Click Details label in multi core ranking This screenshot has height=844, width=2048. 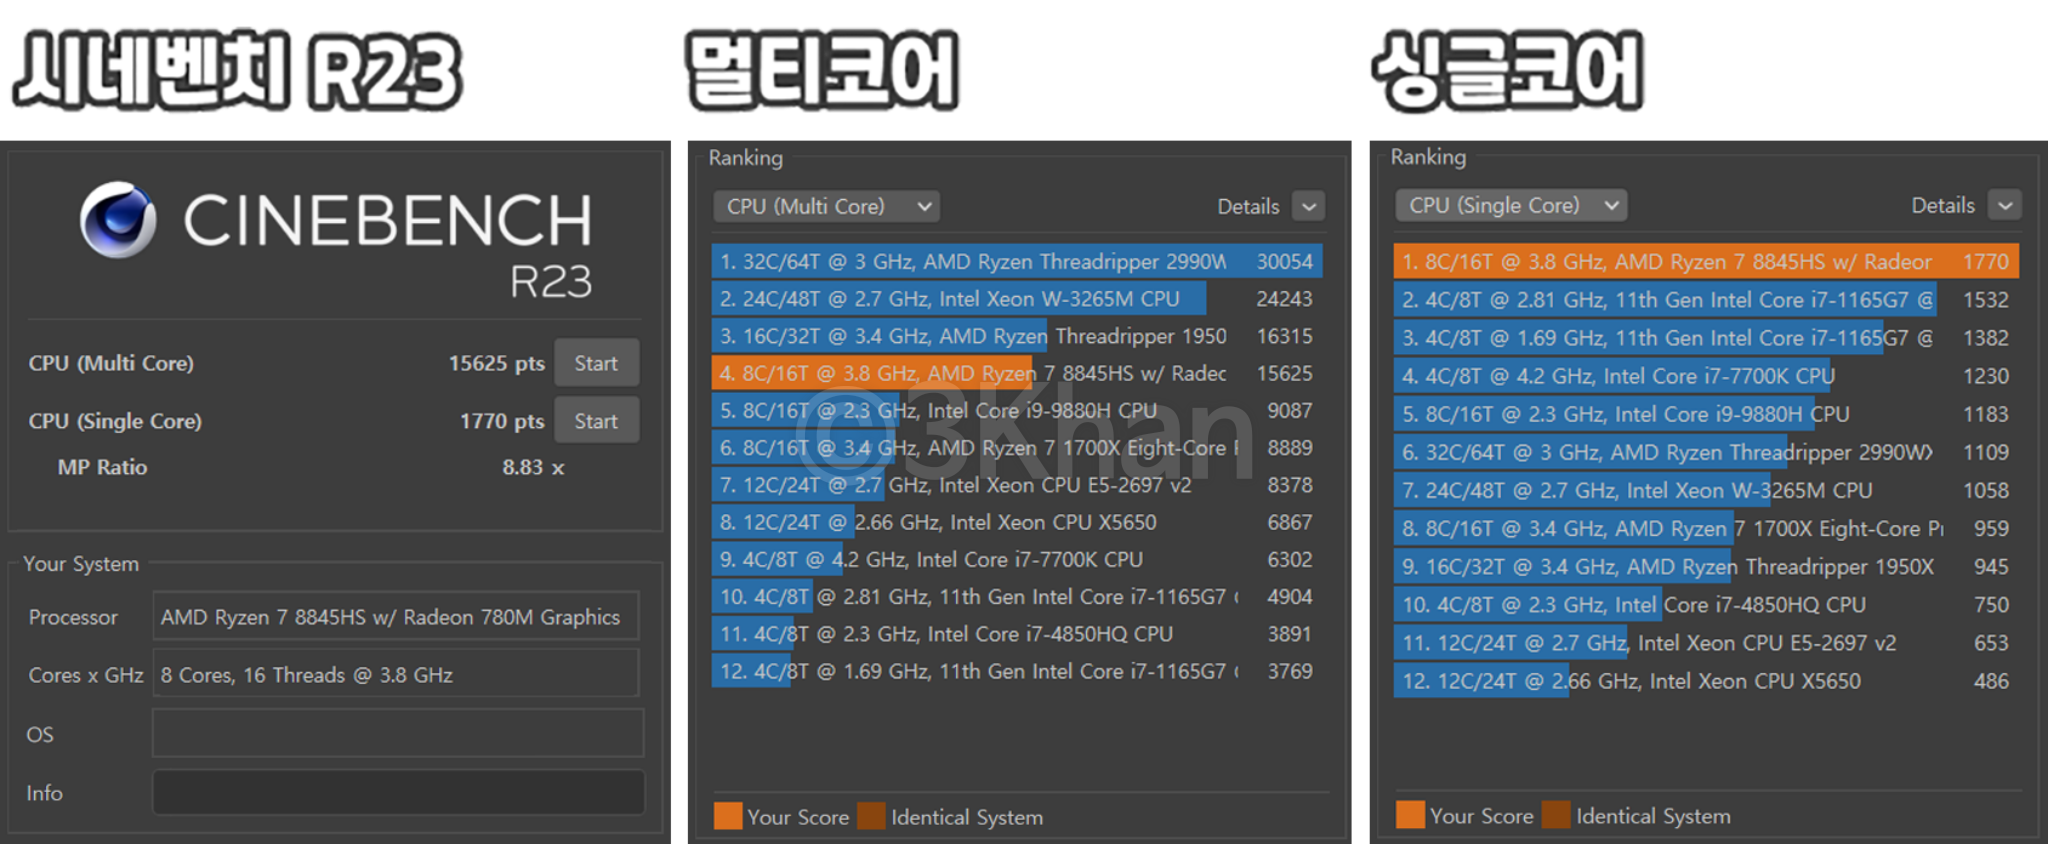coord(1248,207)
